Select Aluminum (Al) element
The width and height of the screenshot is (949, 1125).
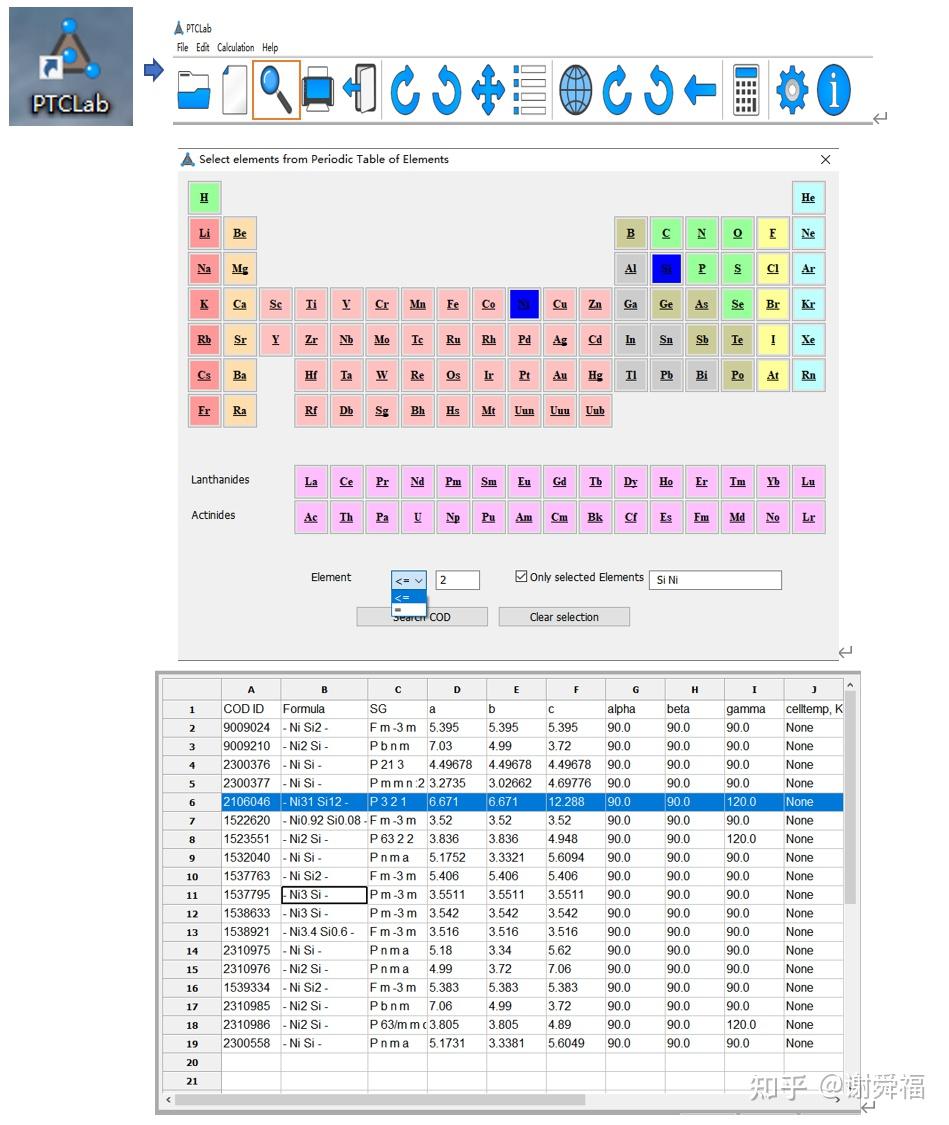[x=631, y=269]
